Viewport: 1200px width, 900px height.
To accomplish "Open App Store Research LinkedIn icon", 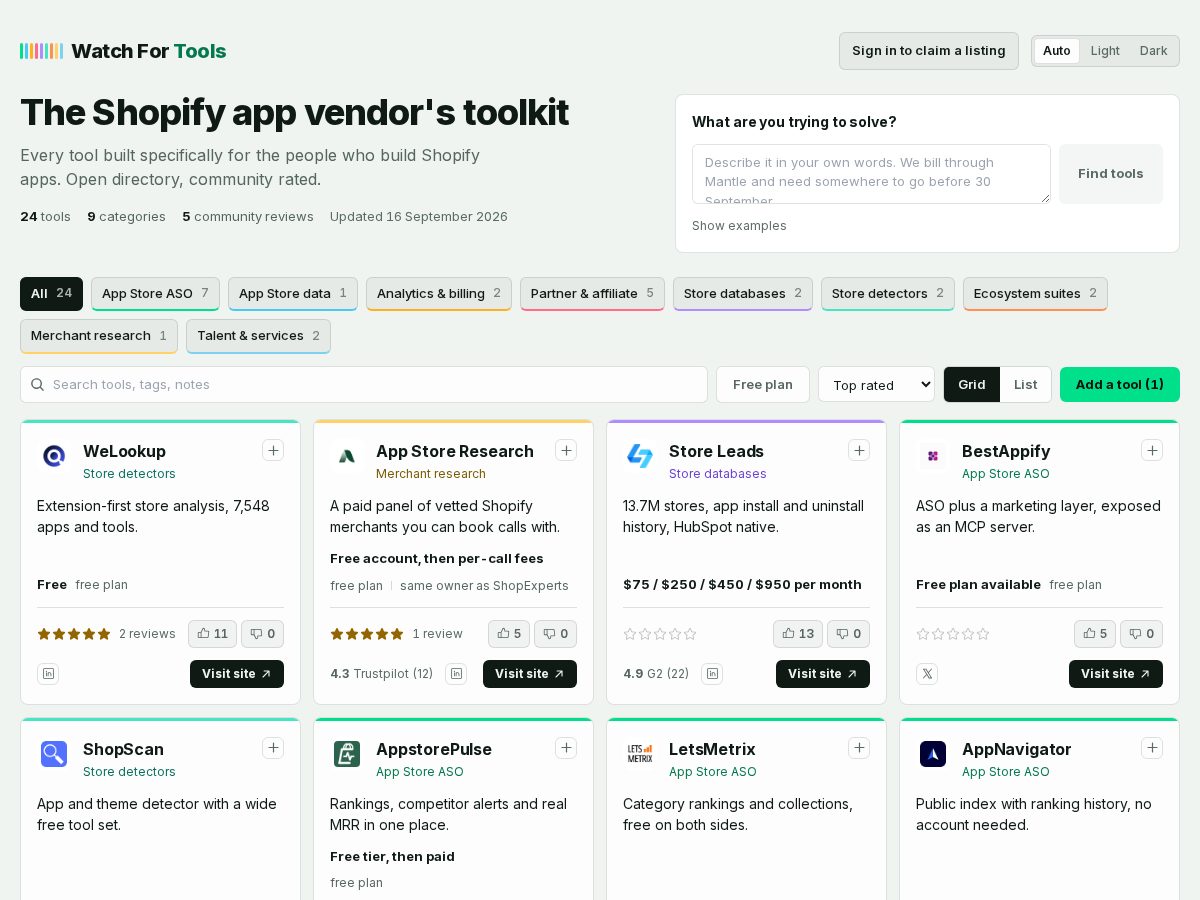I will click(x=456, y=674).
